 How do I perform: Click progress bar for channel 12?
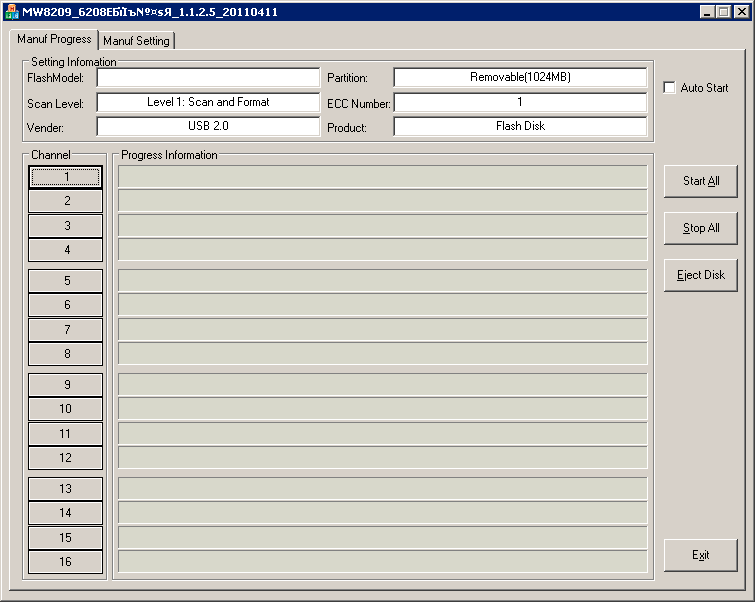click(x=383, y=458)
